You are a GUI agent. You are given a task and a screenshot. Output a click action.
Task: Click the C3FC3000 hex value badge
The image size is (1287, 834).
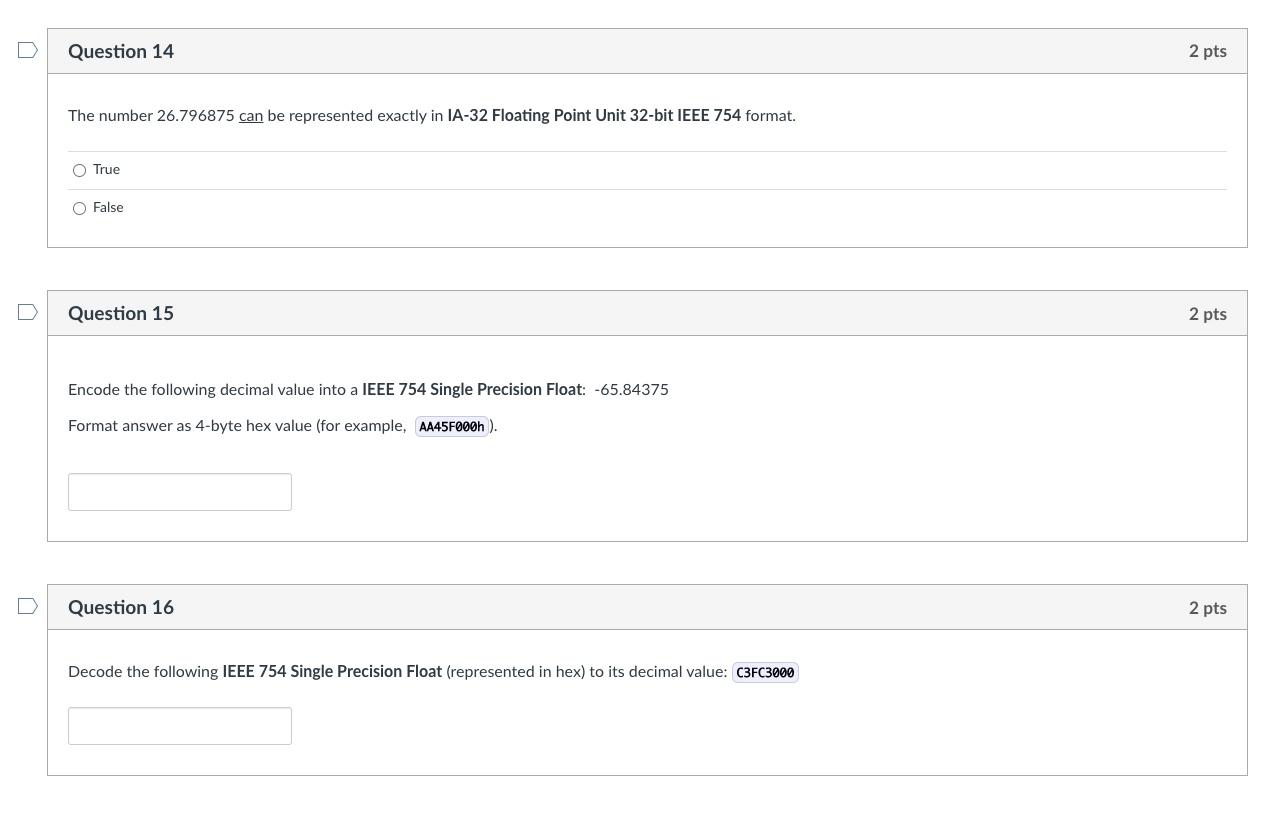coord(765,672)
